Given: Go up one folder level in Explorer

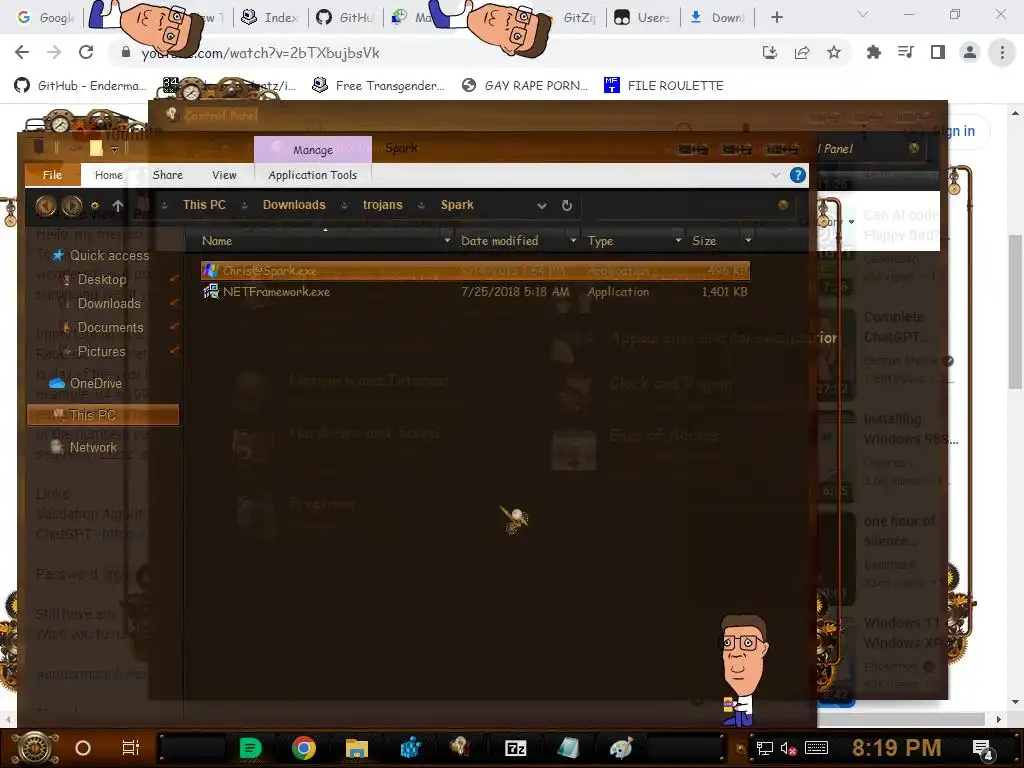Looking at the screenshot, I should tap(118, 206).
